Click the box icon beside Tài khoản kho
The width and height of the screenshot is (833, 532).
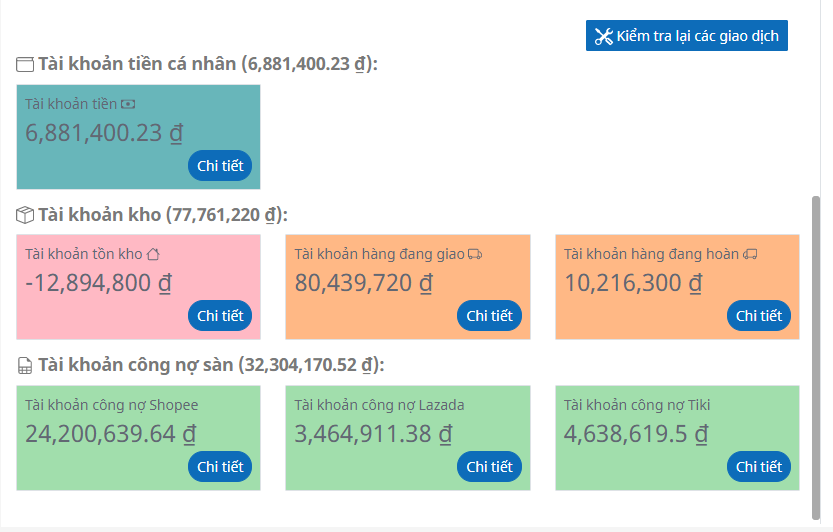(26, 215)
